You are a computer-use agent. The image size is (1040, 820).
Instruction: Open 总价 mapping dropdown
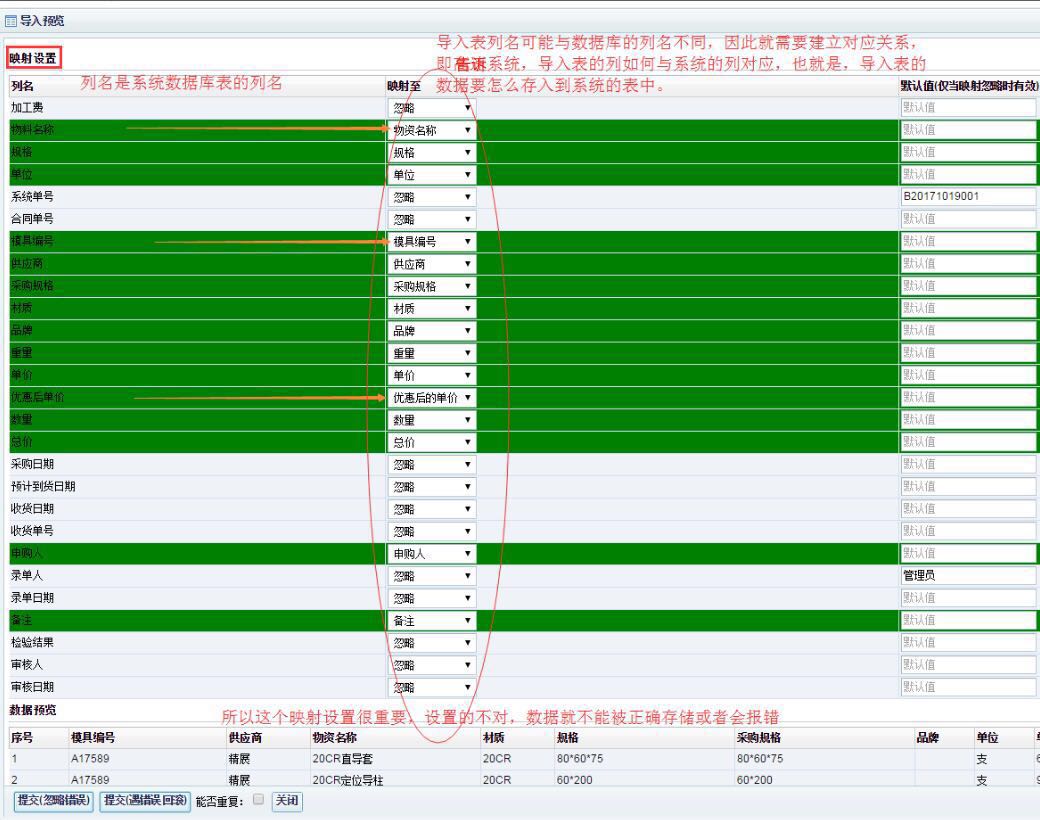[x=432, y=443]
